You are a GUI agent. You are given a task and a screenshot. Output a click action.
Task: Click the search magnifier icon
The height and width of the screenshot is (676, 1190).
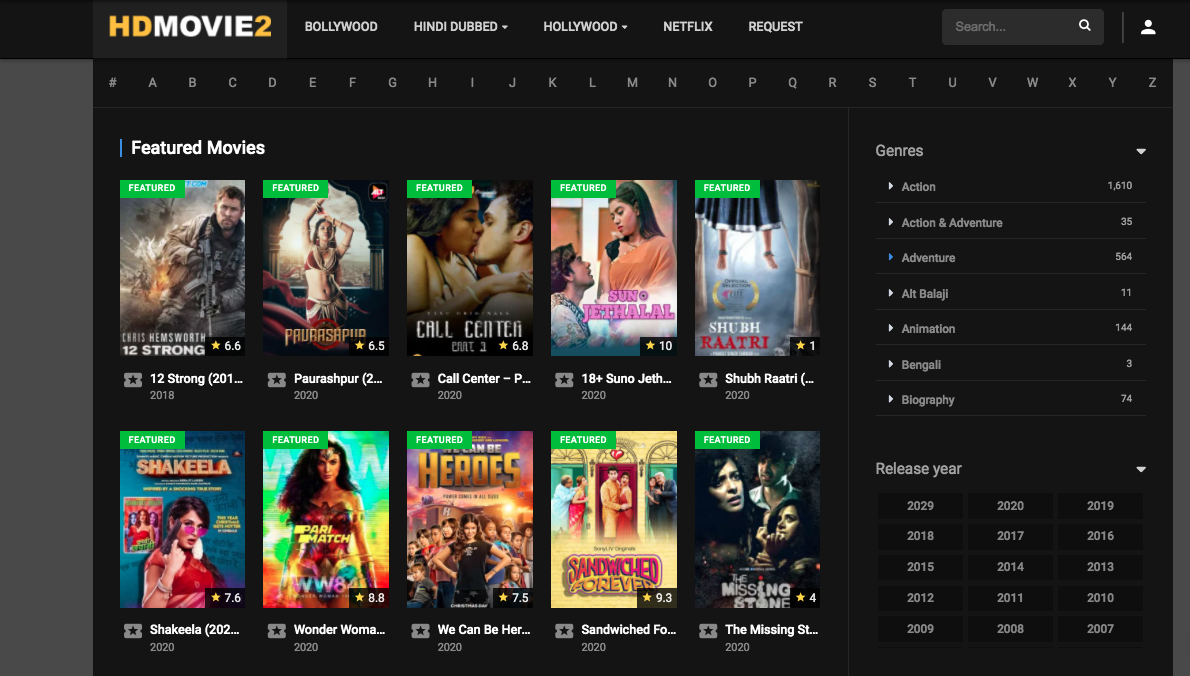click(x=1085, y=26)
